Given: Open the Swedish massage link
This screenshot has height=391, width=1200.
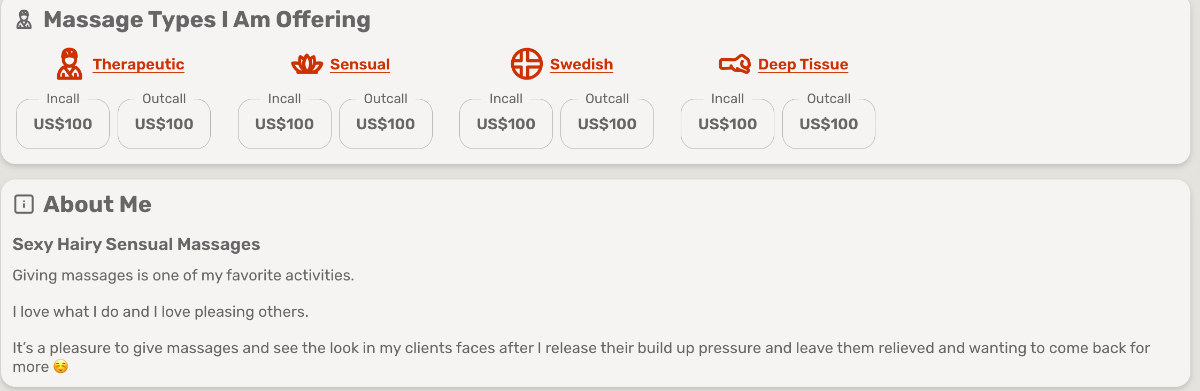Looking at the screenshot, I should pos(581,64).
